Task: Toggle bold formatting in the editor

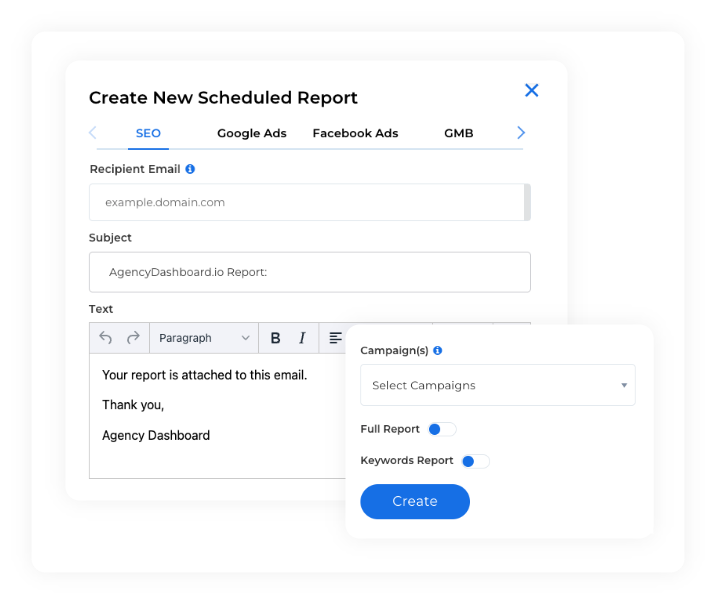Action: [275, 338]
